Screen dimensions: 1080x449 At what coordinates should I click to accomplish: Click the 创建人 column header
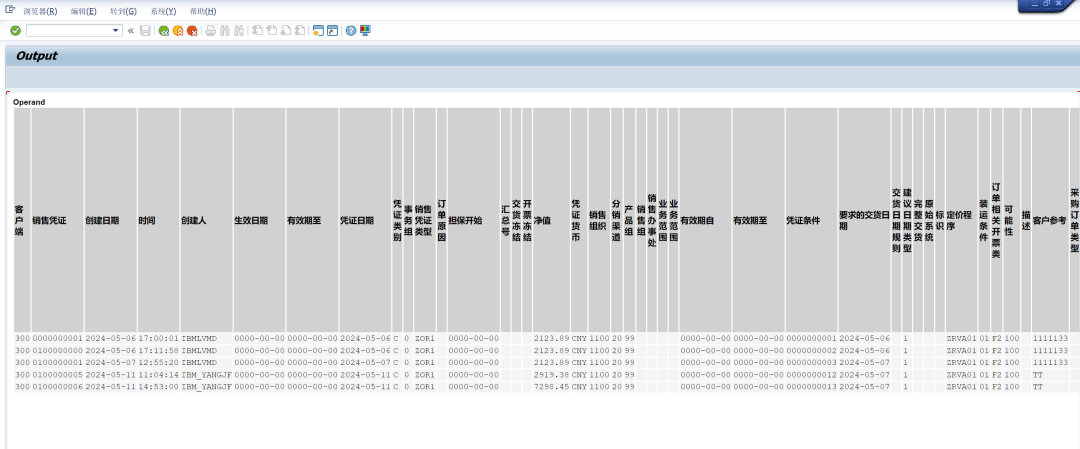pos(207,220)
